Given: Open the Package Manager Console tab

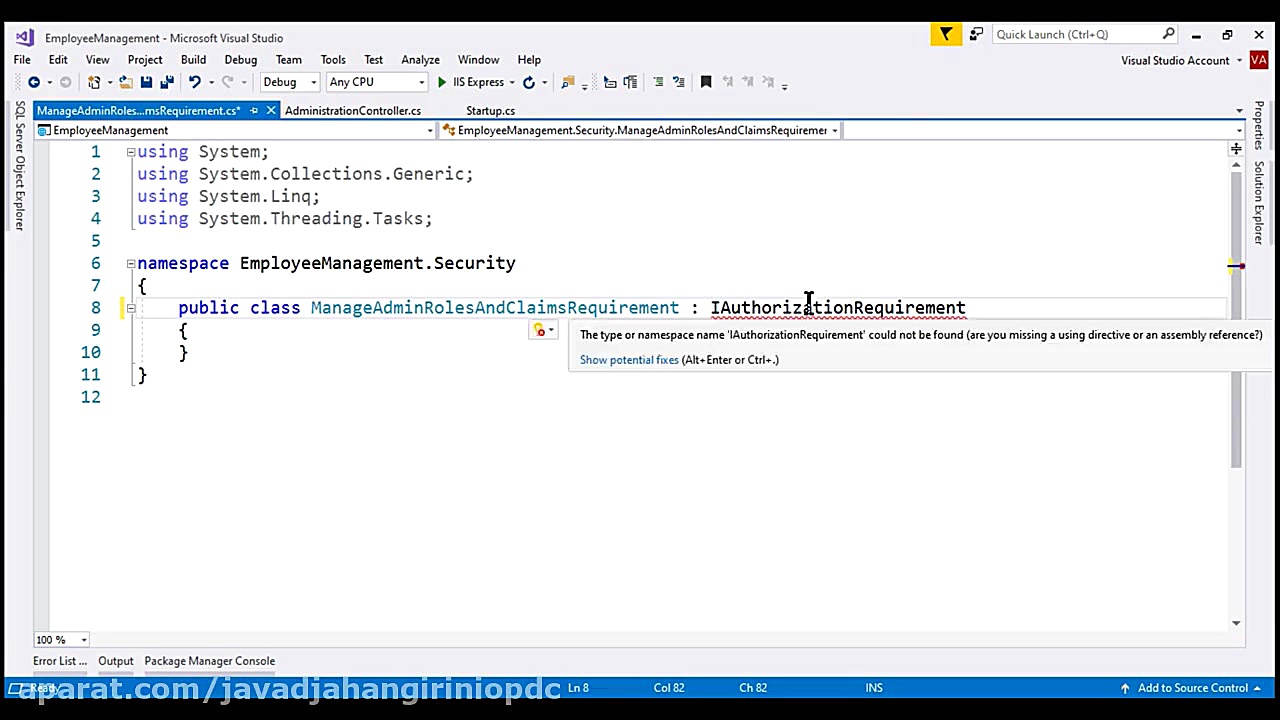Looking at the screenshot, I should click(x=209, y=661).
